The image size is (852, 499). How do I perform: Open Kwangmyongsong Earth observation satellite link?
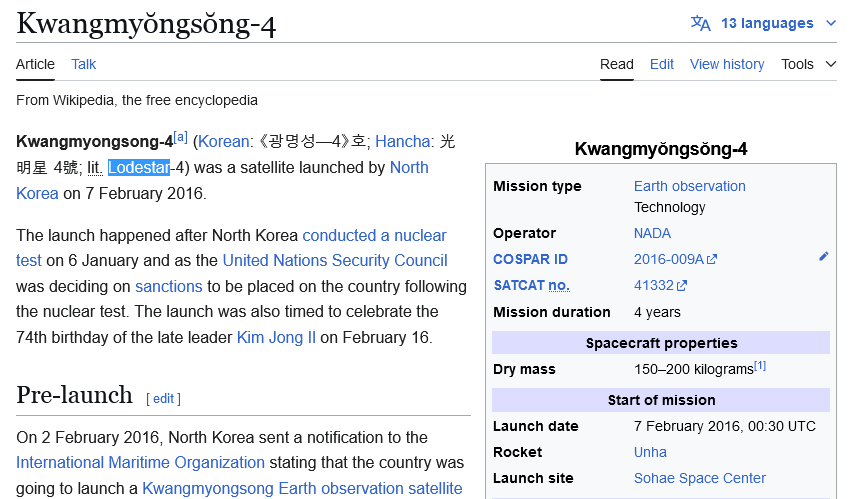tap(302, 488)
